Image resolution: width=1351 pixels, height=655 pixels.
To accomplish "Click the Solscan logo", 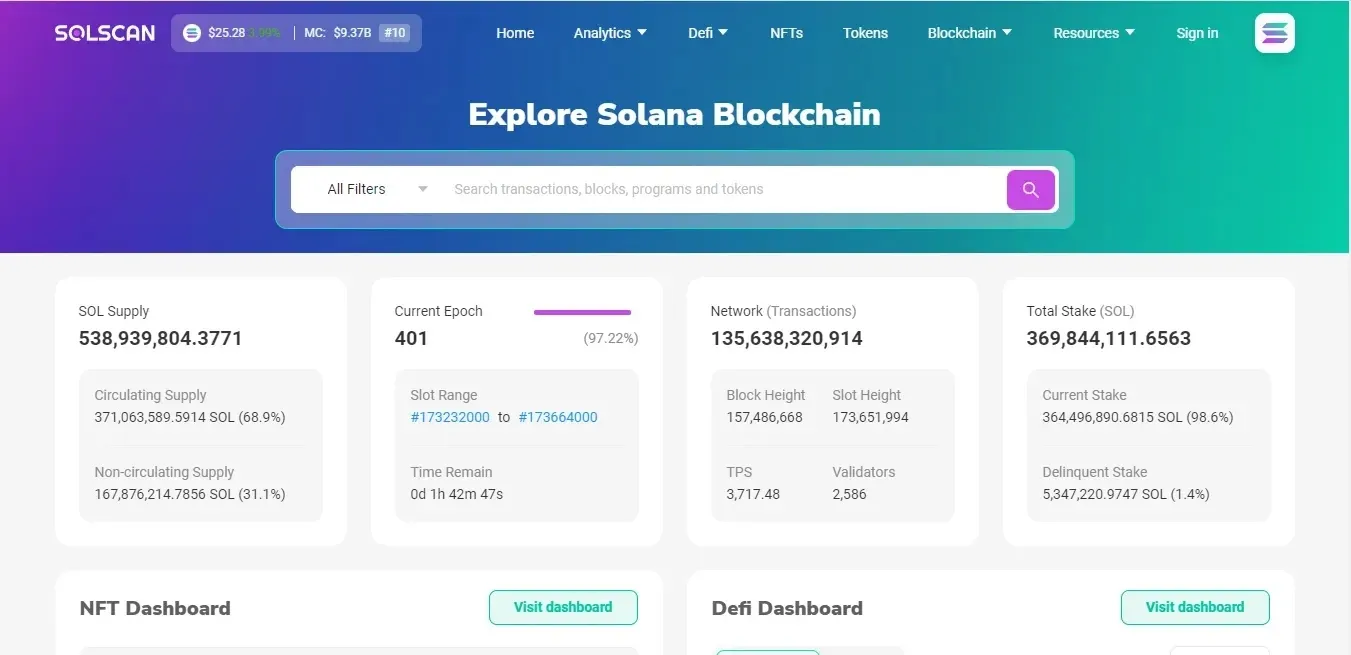I will tap(105, 33).
